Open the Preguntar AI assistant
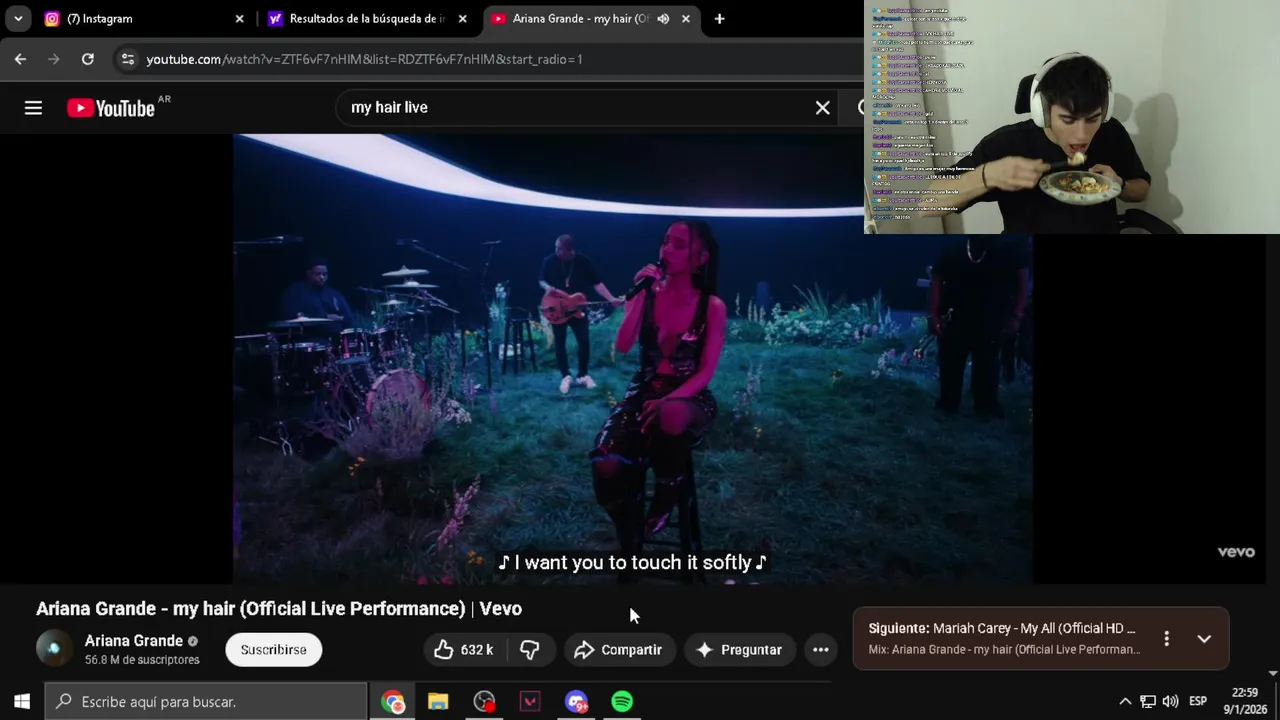The image size is (1280, 720). click(x=739, y=650)
